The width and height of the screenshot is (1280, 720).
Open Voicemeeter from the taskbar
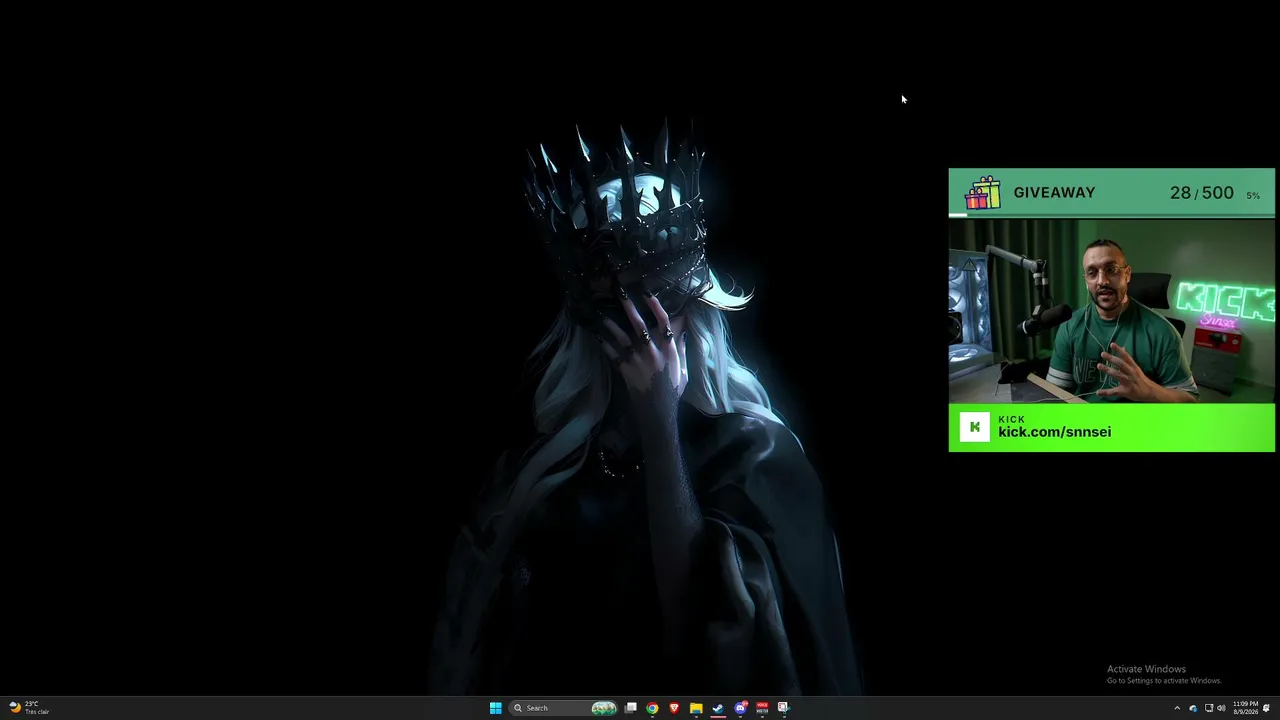point(762,708)
